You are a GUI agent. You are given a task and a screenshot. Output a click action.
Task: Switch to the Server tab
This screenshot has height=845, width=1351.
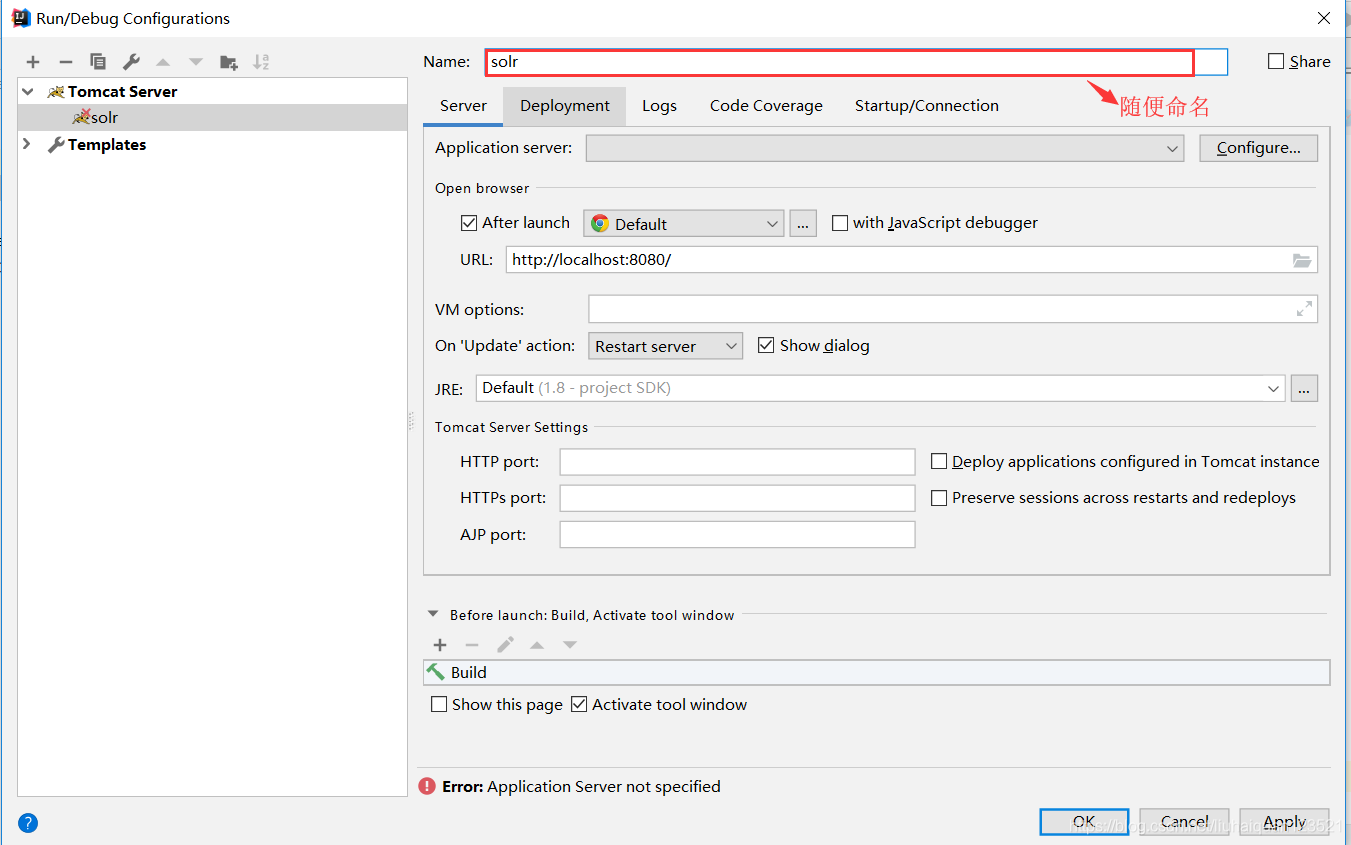click(x=463, y=106)
